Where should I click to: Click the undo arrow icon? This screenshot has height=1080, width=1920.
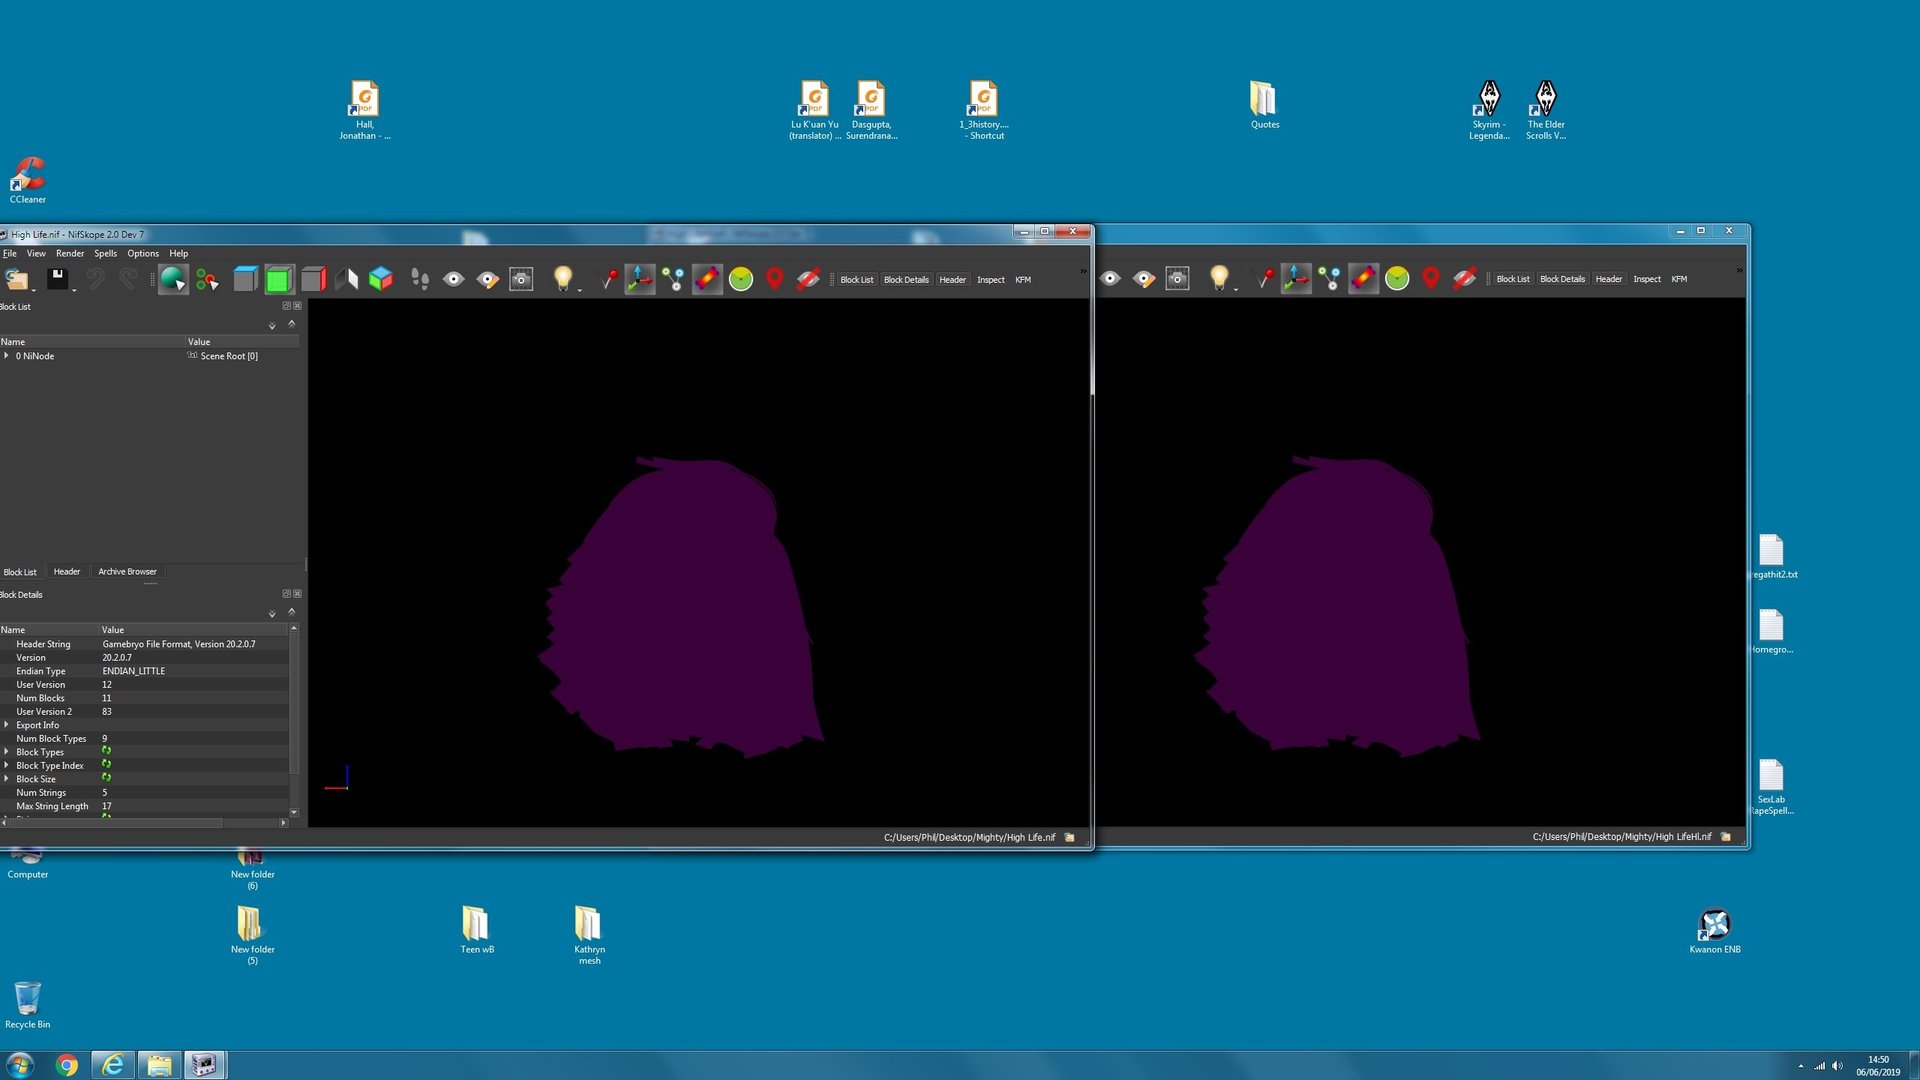click(96, 279)
